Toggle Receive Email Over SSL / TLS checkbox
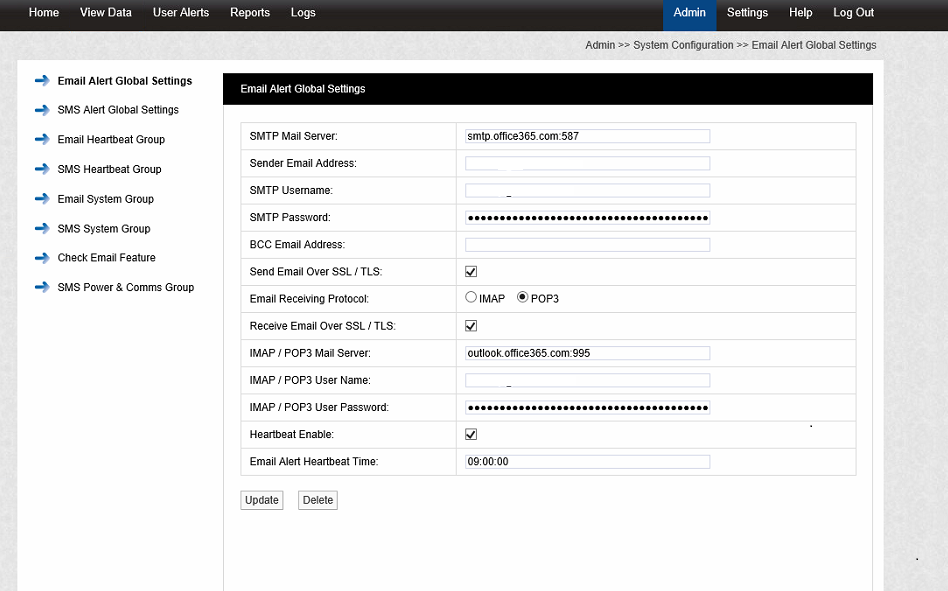 point(471,326)
